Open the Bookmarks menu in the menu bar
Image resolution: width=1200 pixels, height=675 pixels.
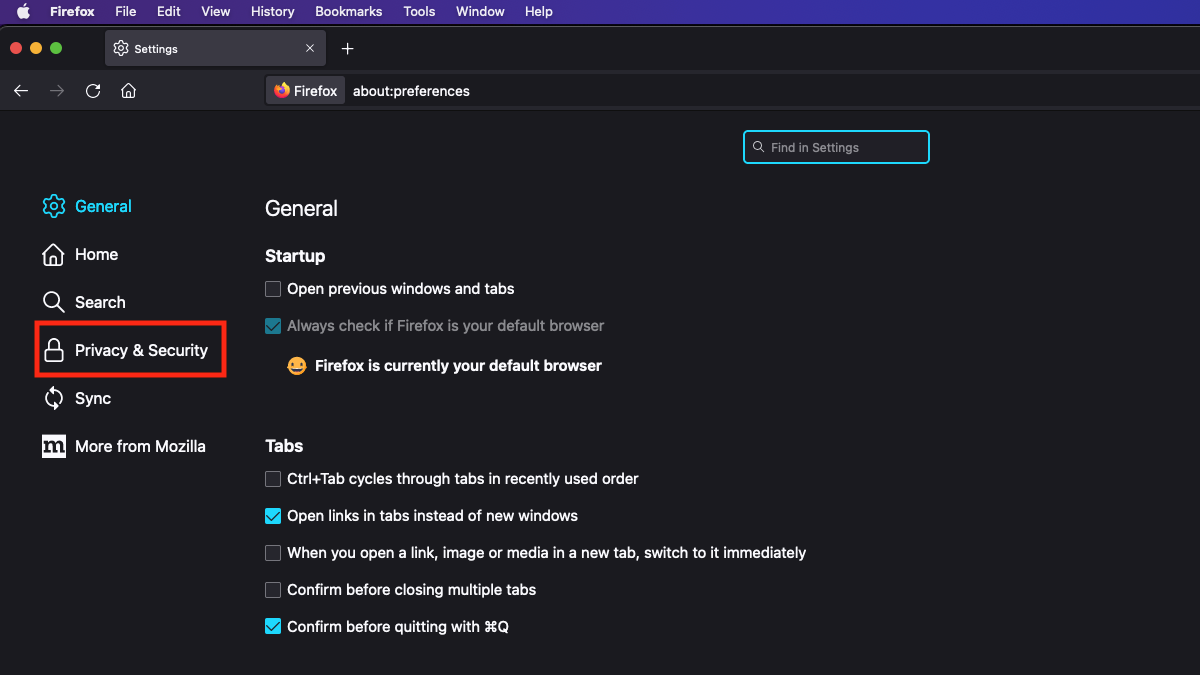tap(348, 12)
